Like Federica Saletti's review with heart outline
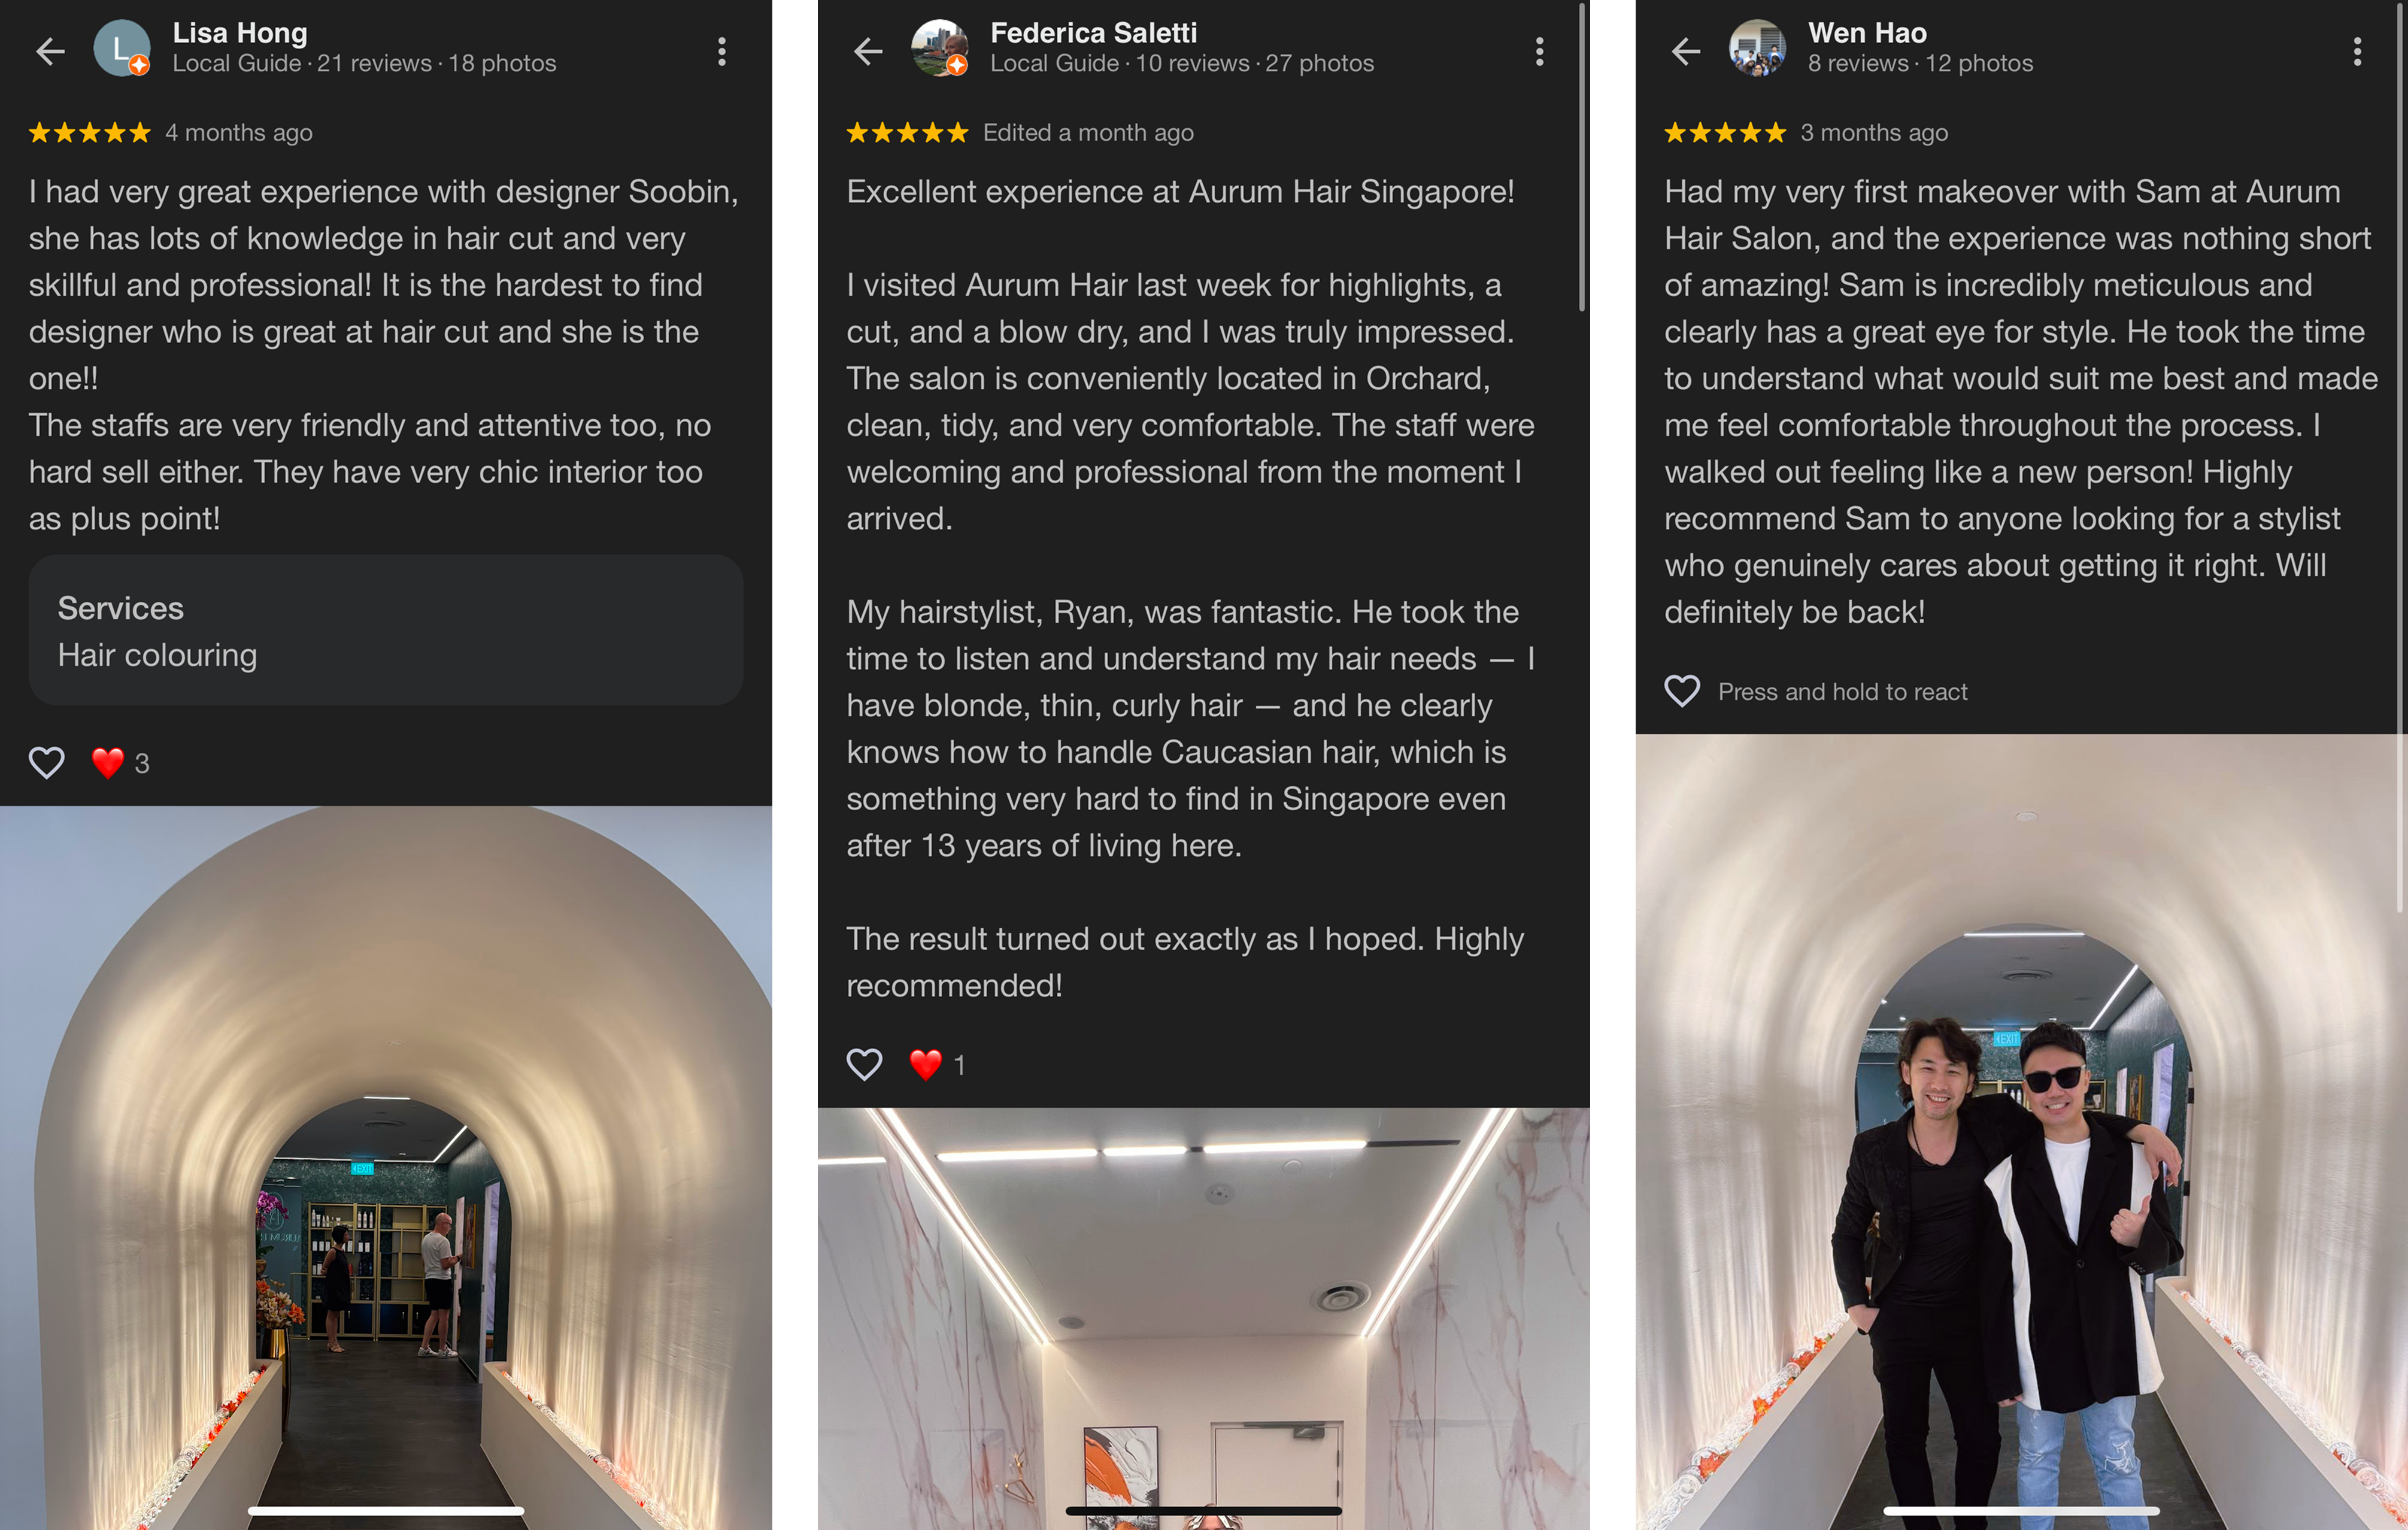Viewport: 2408px width, 1530px height. 865,1065
